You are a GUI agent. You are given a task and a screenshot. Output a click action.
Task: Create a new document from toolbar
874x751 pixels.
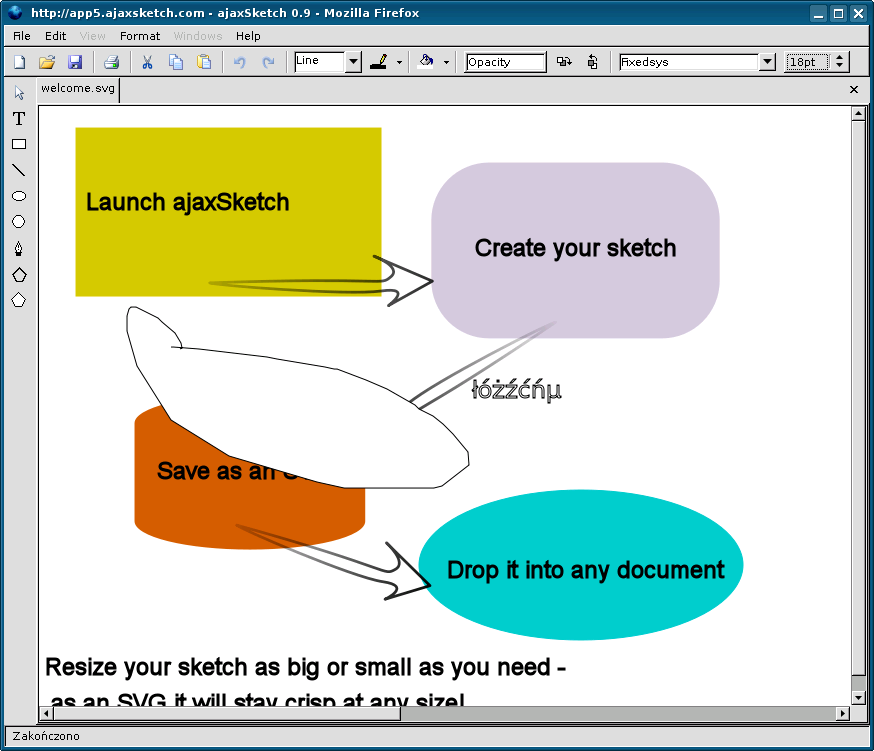(x=19, y=62)
